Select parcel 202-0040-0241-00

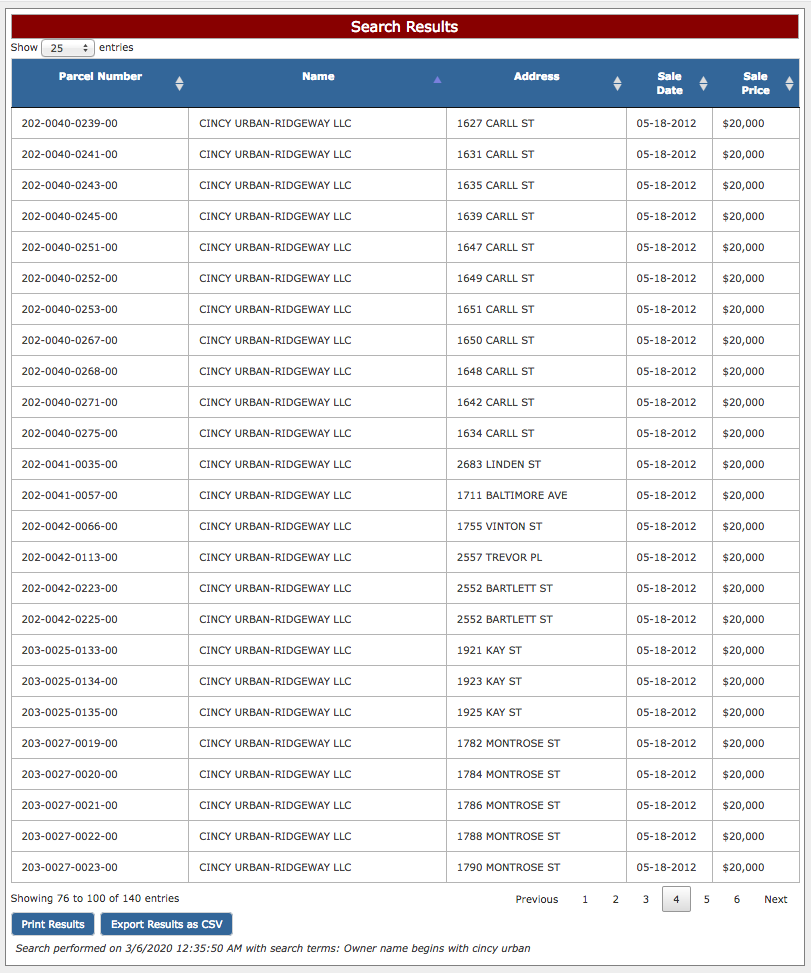click(x=69, y=155)
